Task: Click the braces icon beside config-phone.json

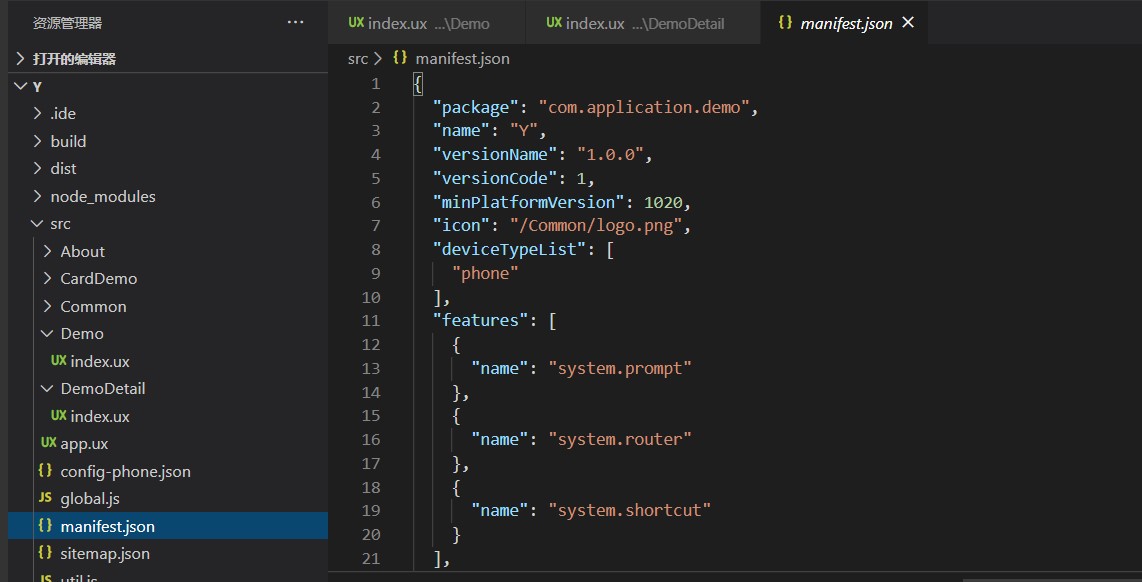Action: pos(45,471)
